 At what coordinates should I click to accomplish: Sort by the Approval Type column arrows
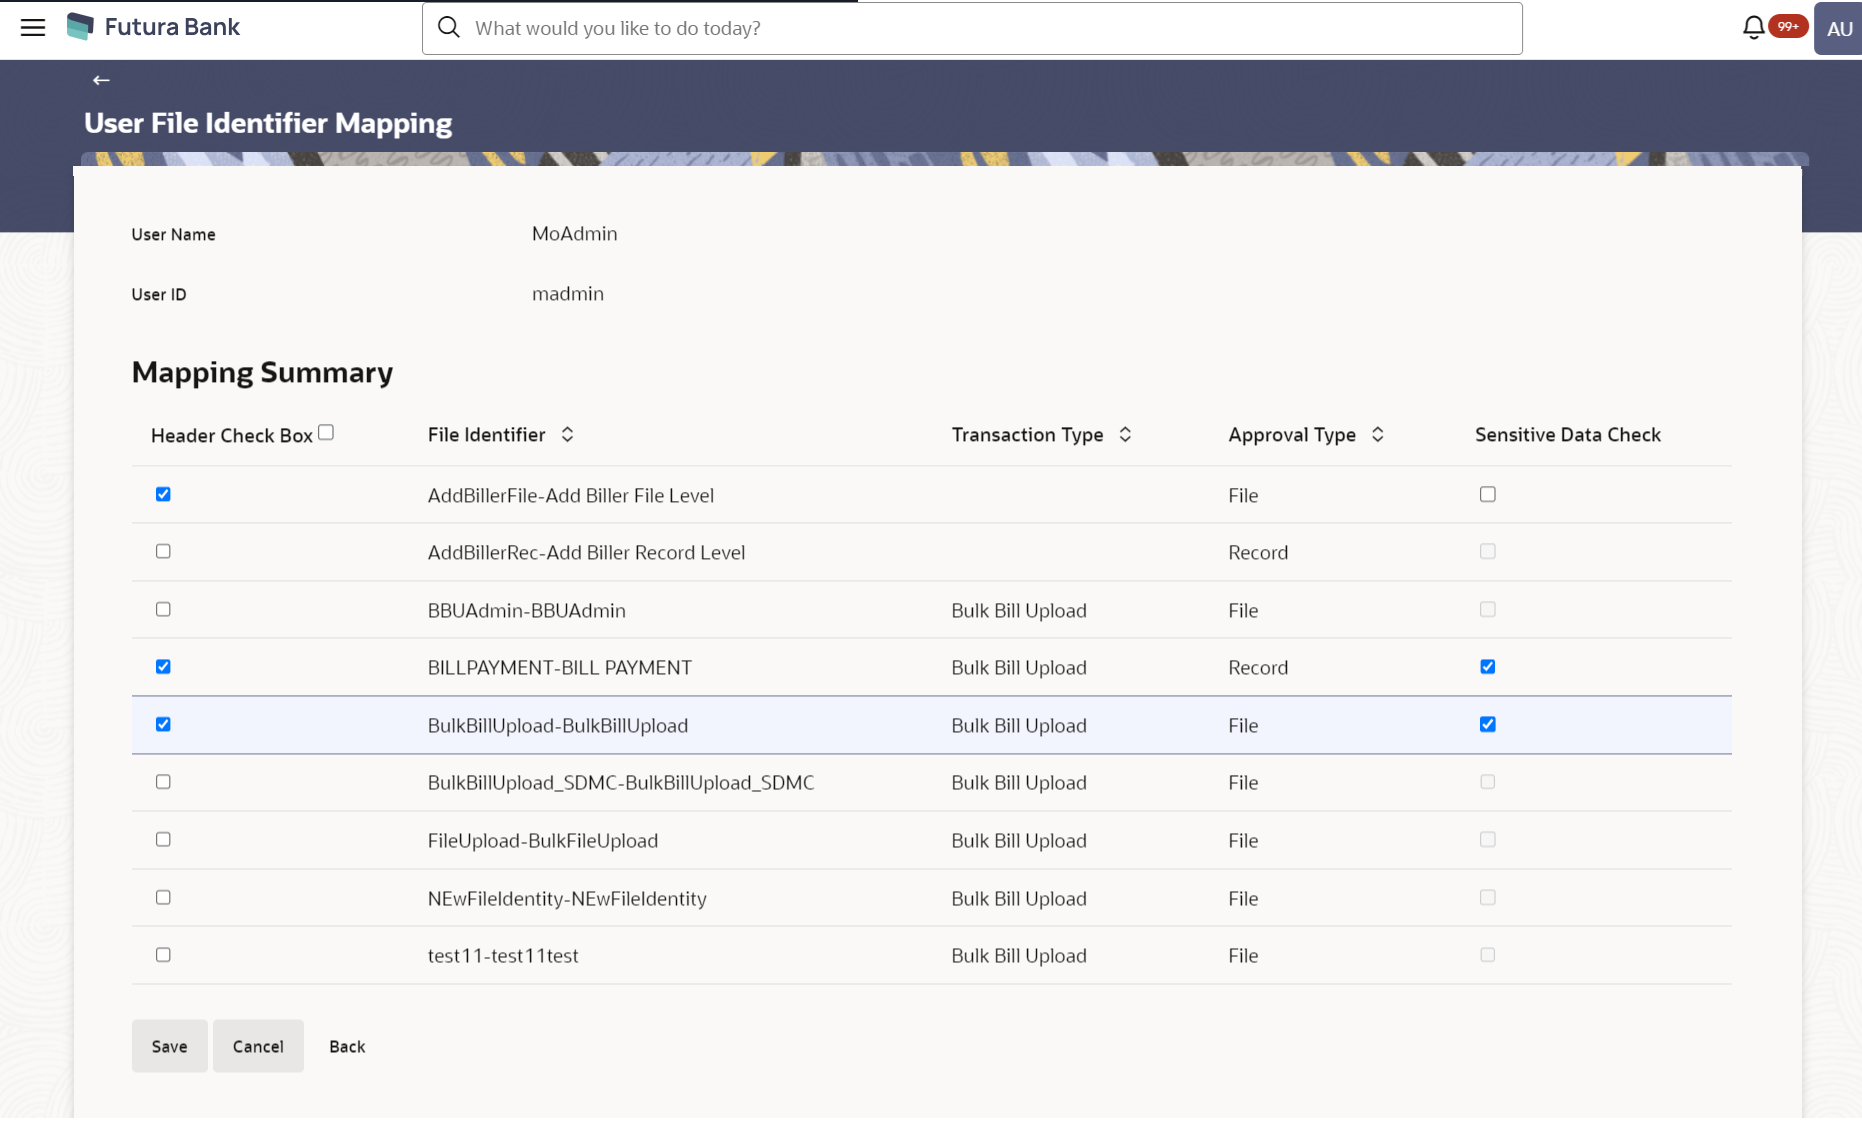[1377, 435]
